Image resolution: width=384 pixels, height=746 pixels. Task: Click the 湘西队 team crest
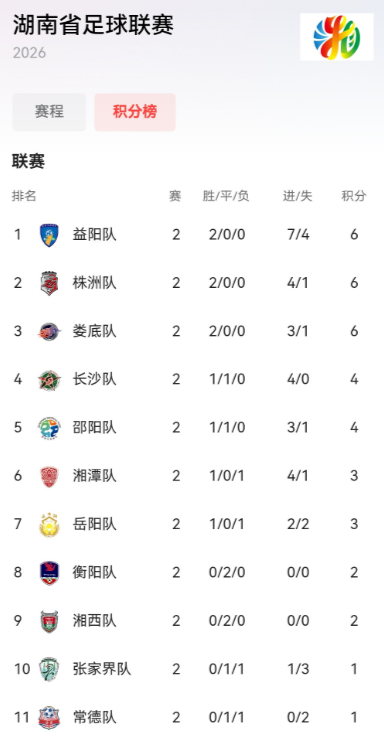click(x=49, y=621)
